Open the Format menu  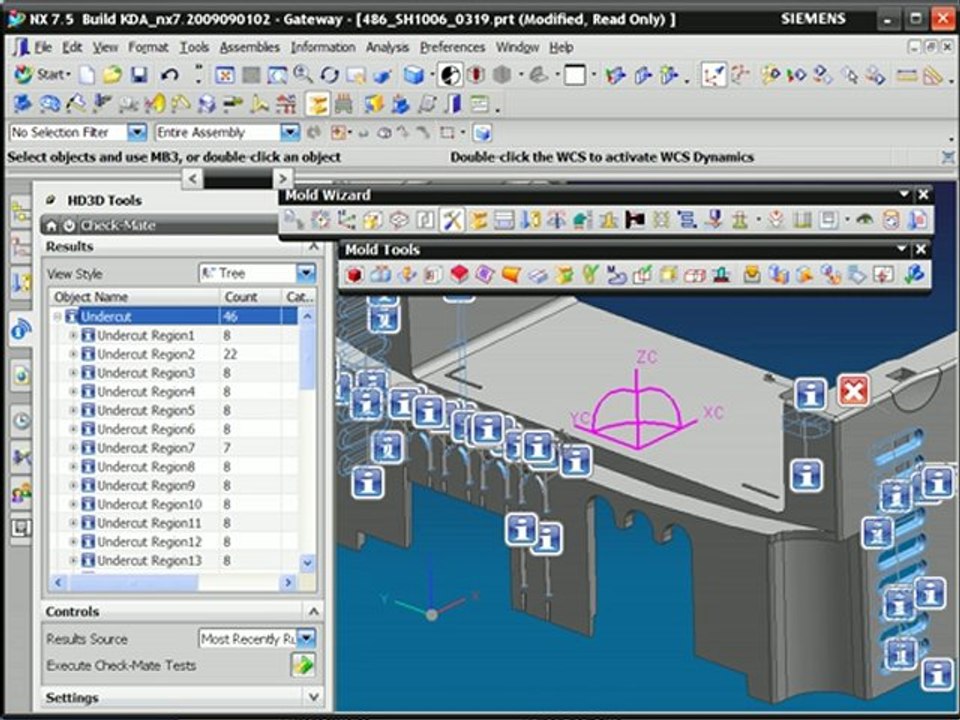148,47
